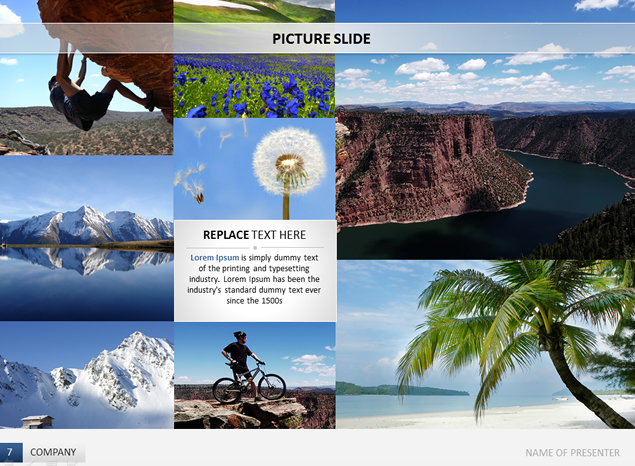The width and height of the screenshot is (635, 466).
Task: Click the Lorem Ipsum highlighted text
Action: coord(215,257)
